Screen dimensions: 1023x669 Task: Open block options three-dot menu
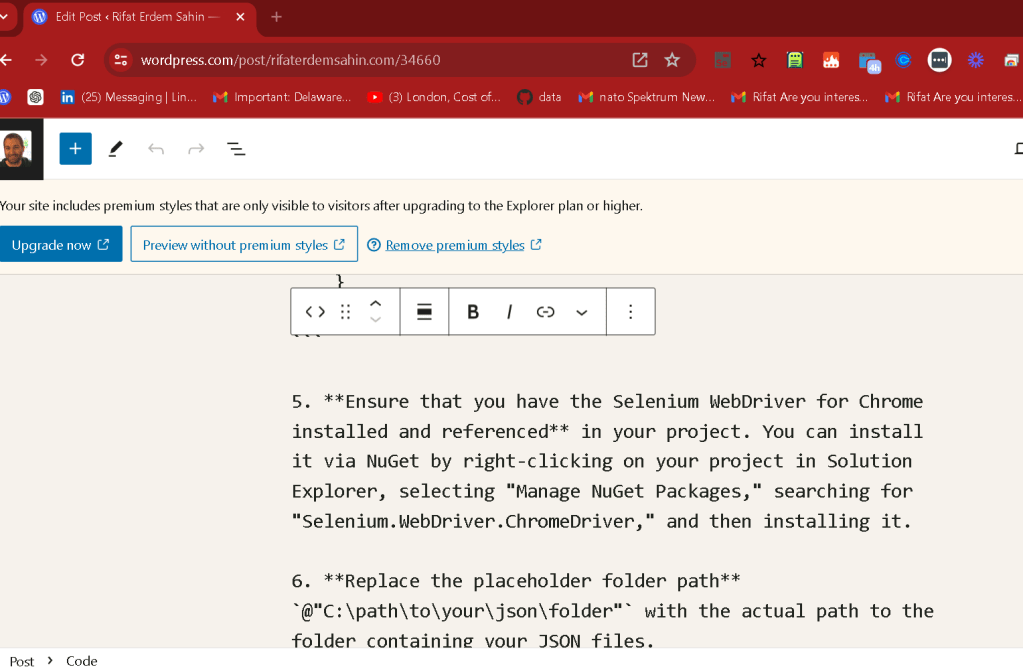(x=630, y=312)
